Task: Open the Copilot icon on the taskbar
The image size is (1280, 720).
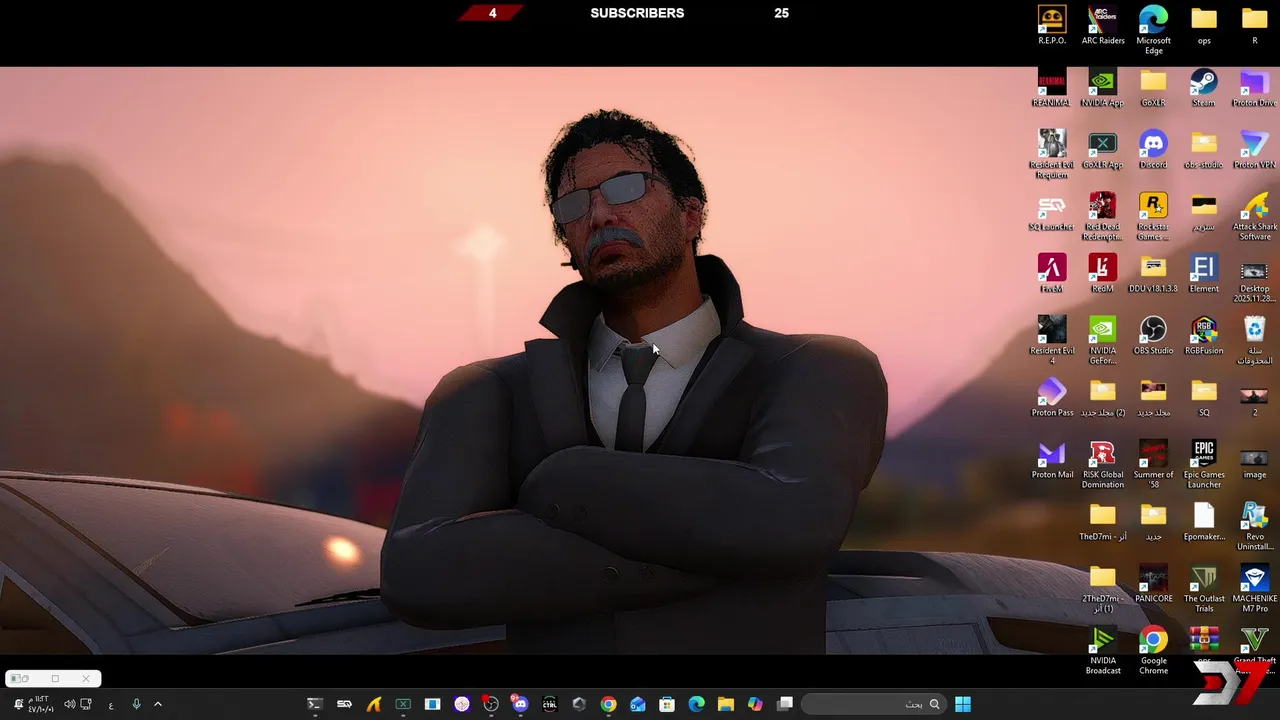Action: pyautogui.click(x=755, y=704)
